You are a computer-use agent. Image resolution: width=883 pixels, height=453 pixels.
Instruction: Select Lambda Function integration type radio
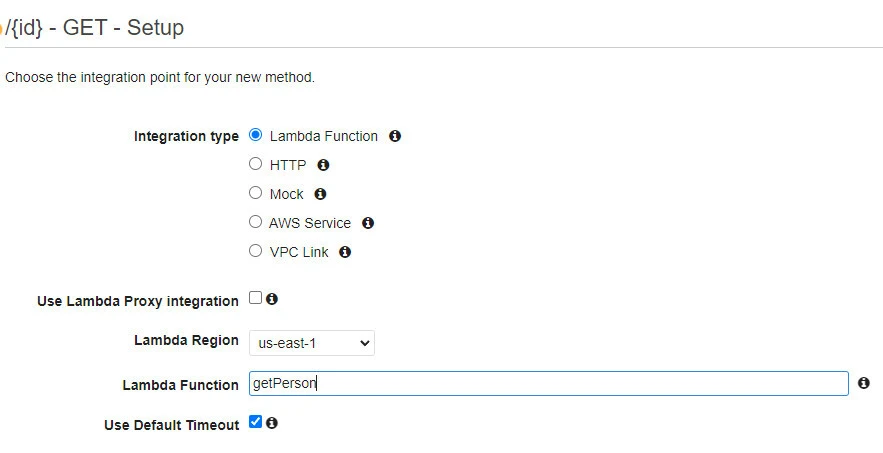(256, 135)
